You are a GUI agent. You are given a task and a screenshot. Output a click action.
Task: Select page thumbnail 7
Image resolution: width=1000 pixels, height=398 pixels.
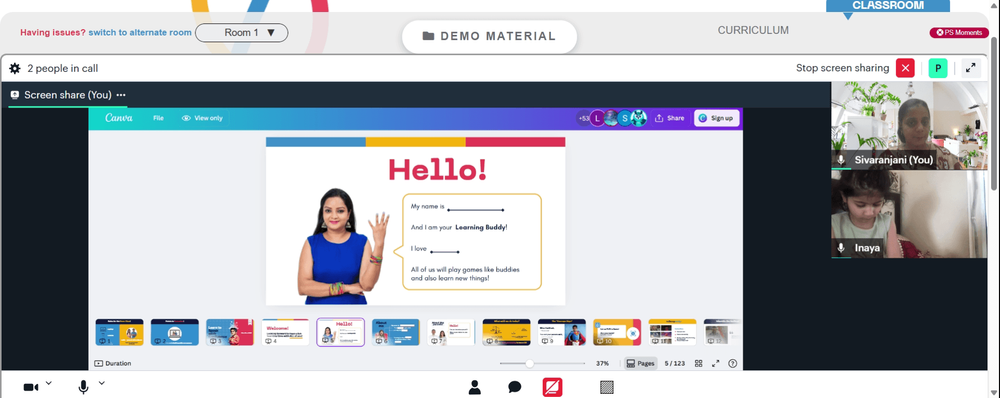tap(451, 332)
